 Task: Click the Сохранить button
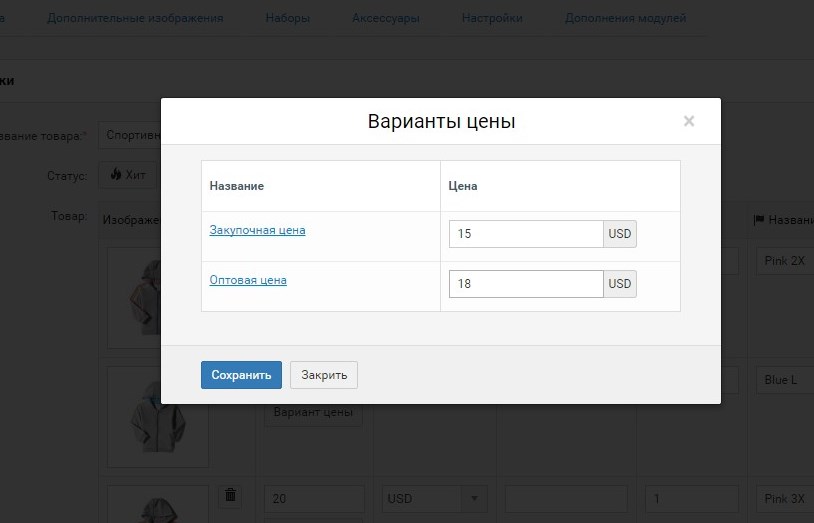click(x=241, y=375)
